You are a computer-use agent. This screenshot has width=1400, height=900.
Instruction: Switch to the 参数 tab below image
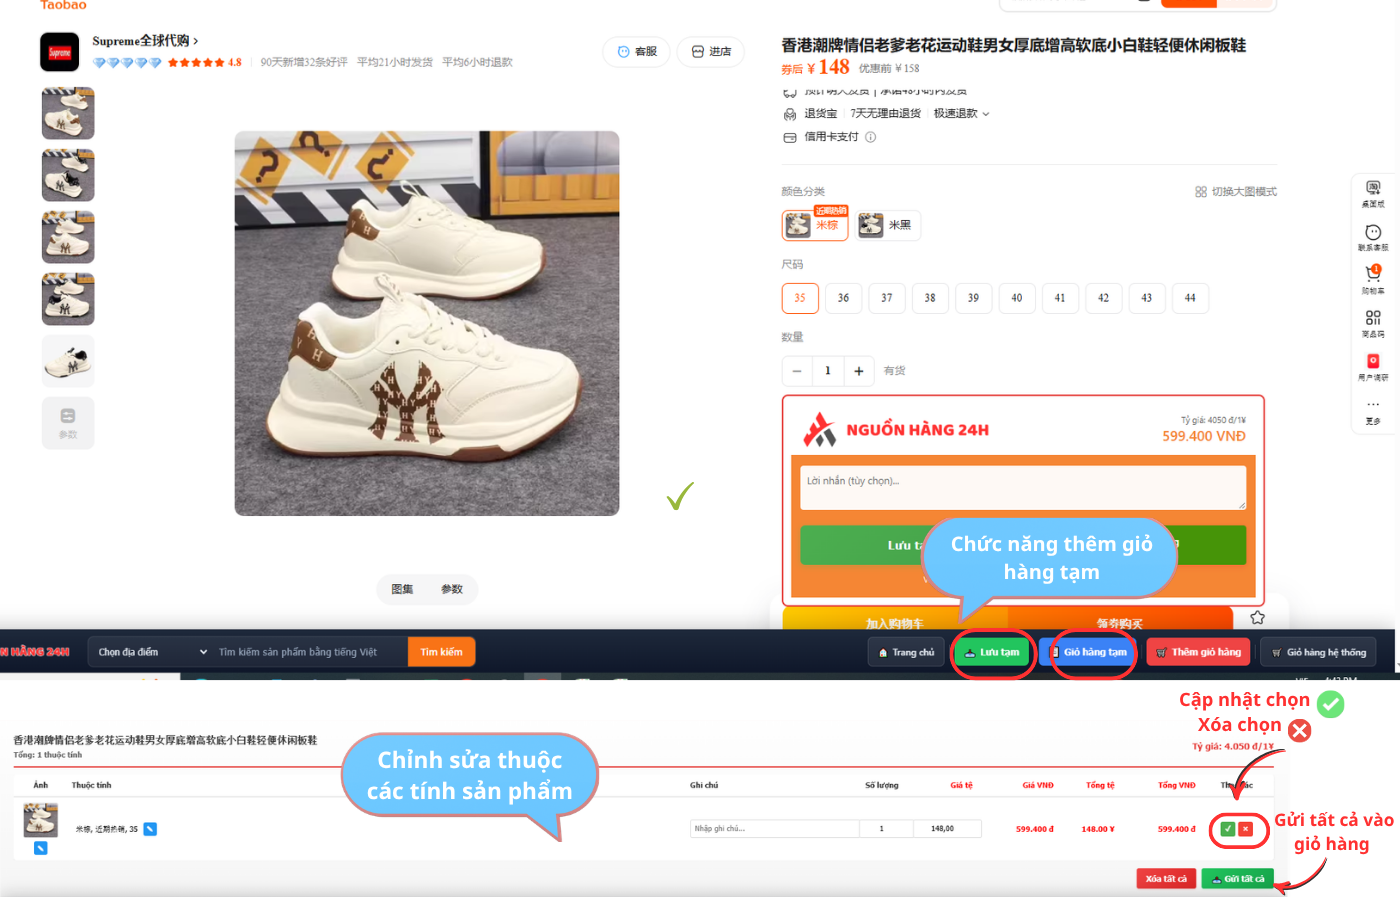pyautogui.click(x=452, y=589)
